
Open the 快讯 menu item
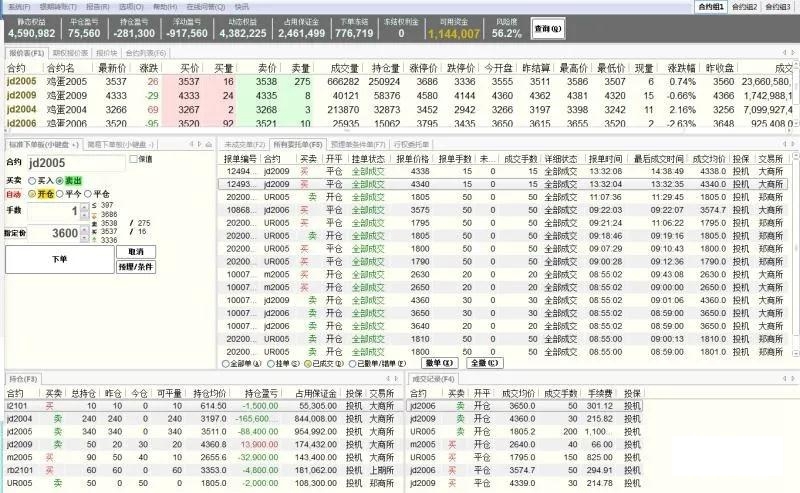(242, 7)
